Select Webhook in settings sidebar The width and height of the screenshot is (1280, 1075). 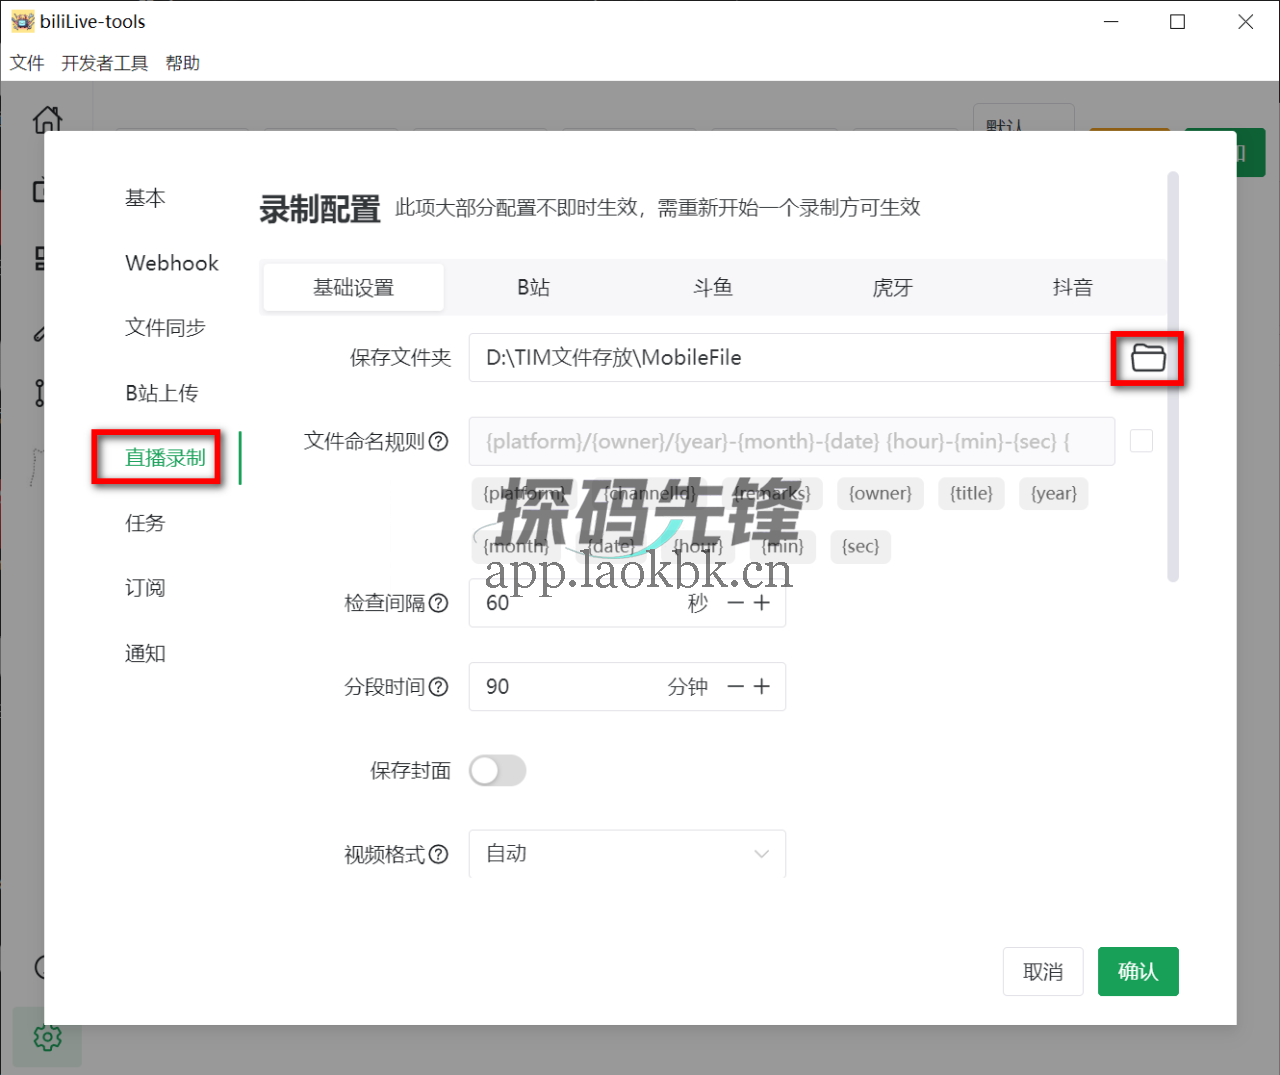[x=172, y=263]
